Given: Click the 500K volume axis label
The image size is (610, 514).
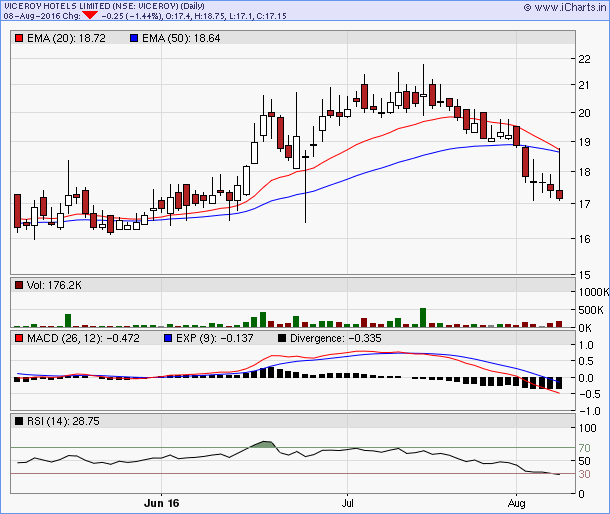Looking at the screenshot, I should click(x=591, y=310).
